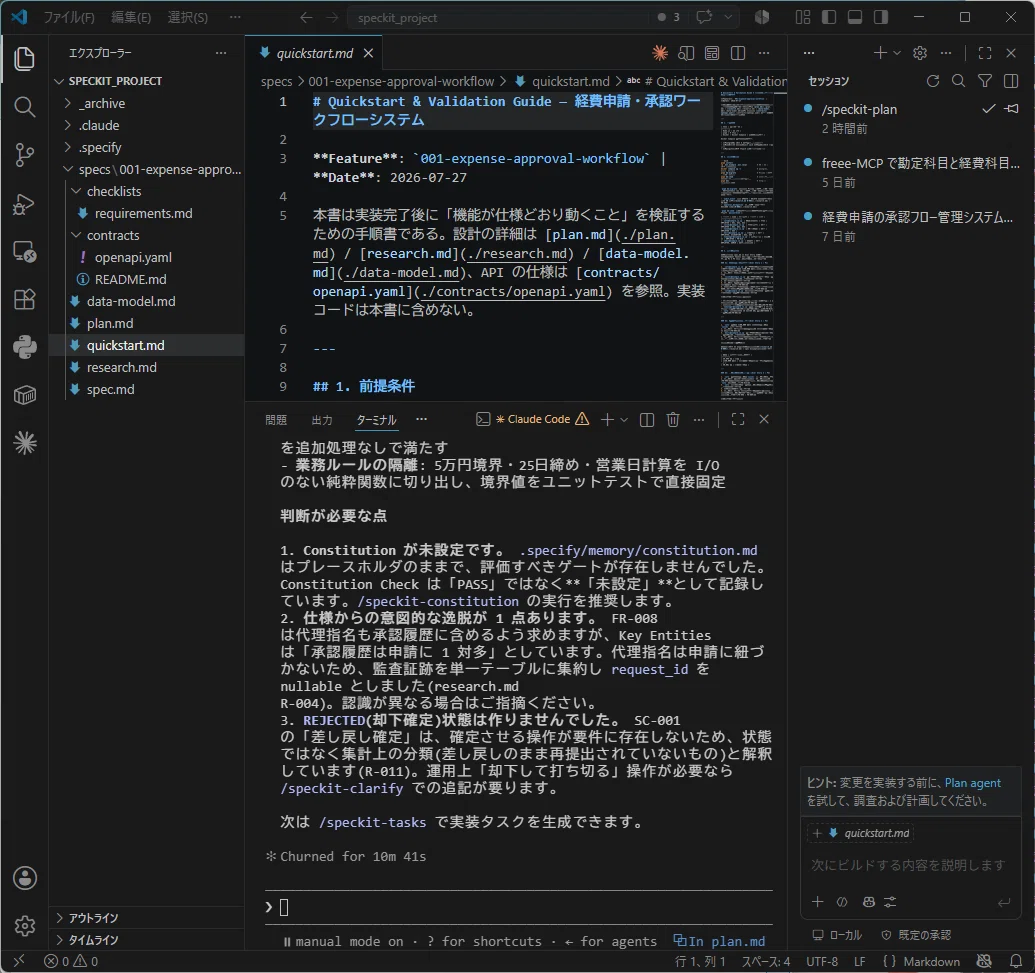Image resolution: width=1035 pixels, height=973 pixels.
Task: Open the Customize Layout control
Action: click(x=803, y=17)
